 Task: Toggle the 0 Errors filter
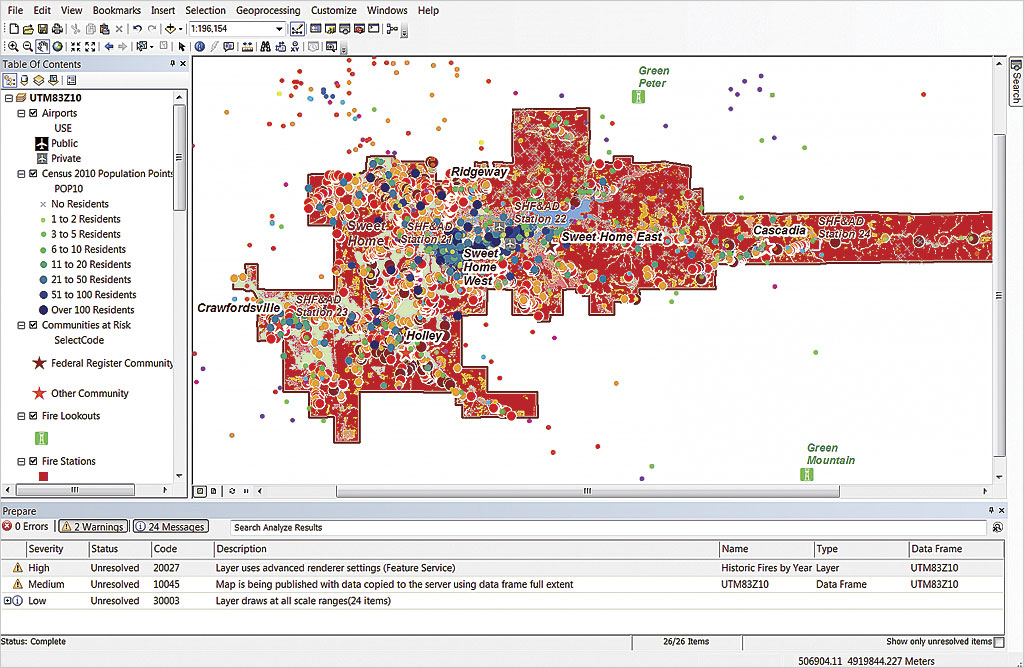click(26, 526)
